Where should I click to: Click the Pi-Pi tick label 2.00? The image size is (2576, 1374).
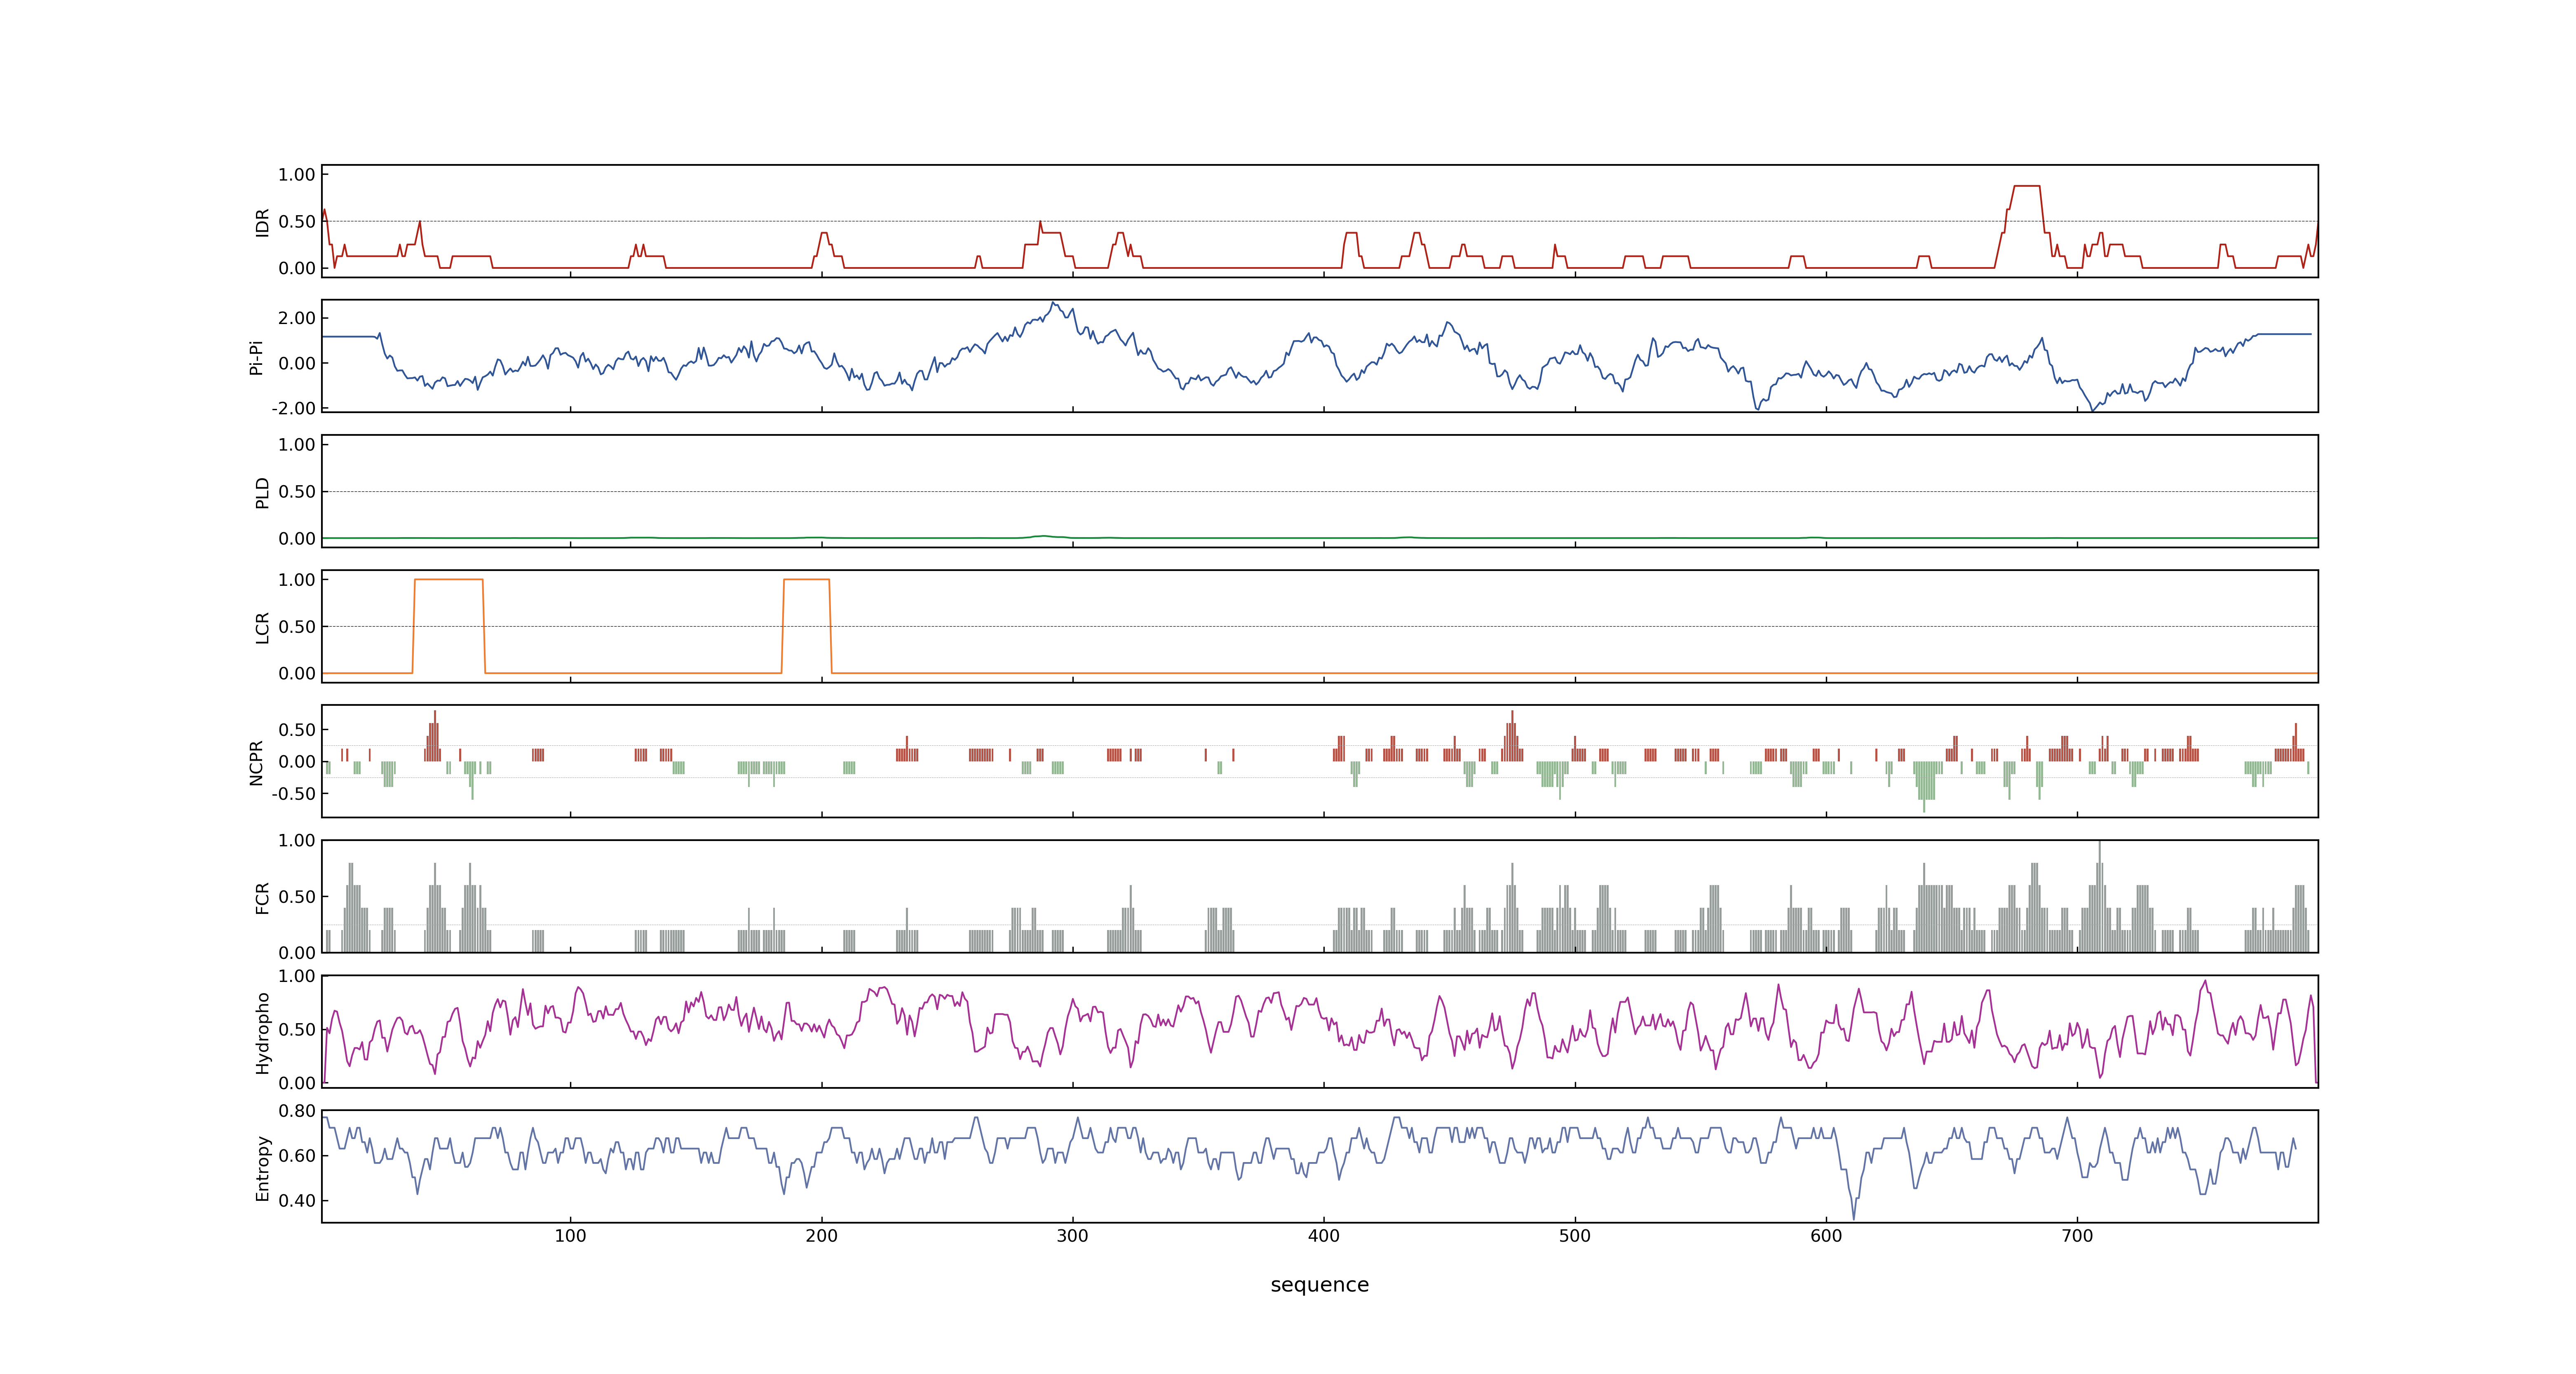(297, 318)
